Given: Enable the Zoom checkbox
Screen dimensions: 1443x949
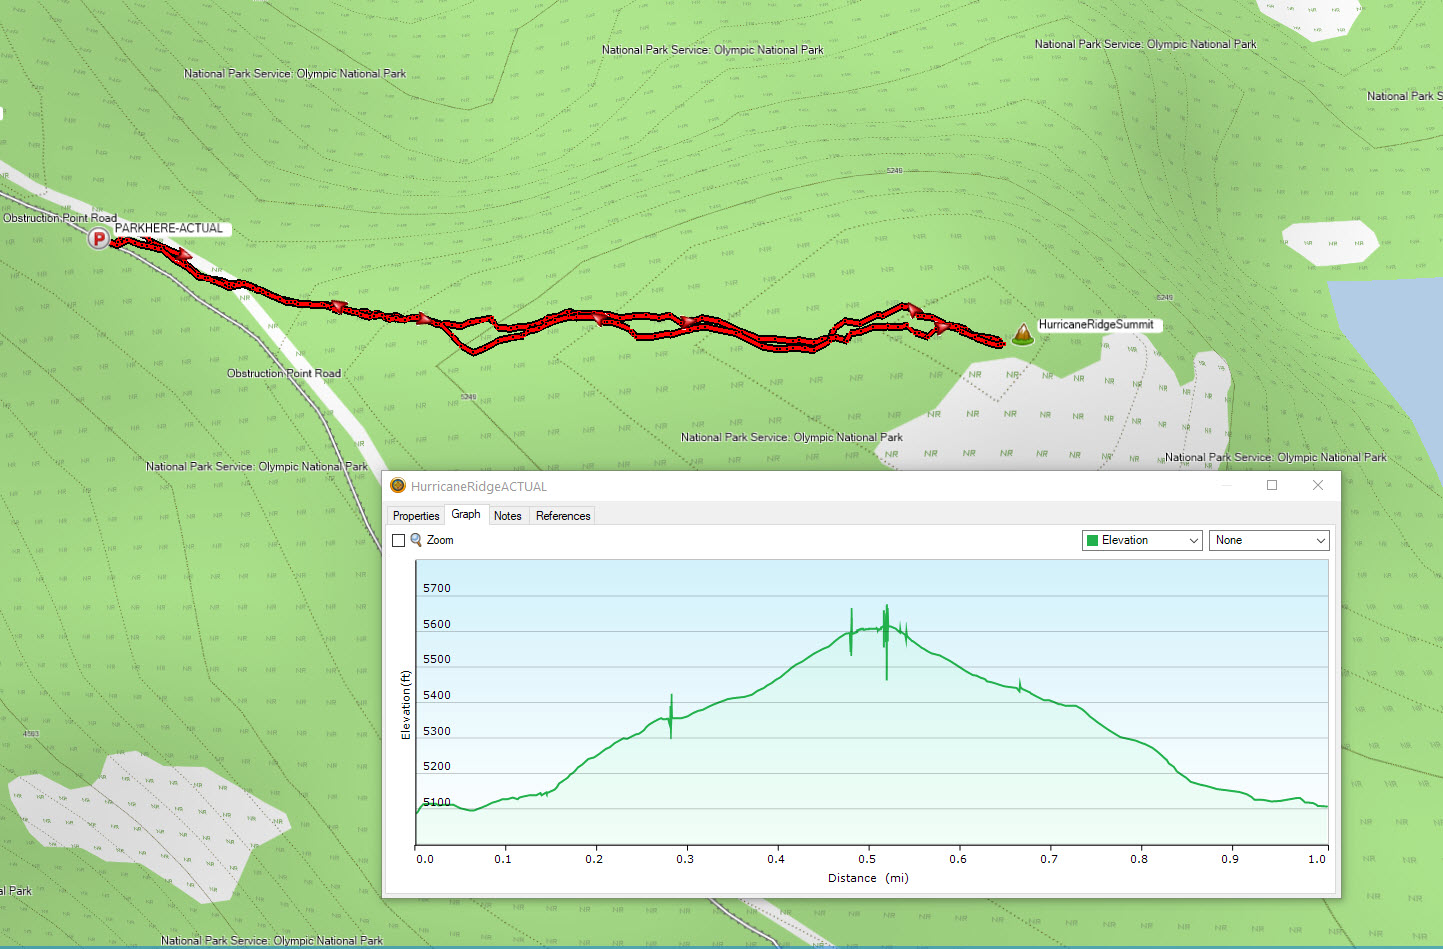Looking at the screenshot, I should click(399, 540).
